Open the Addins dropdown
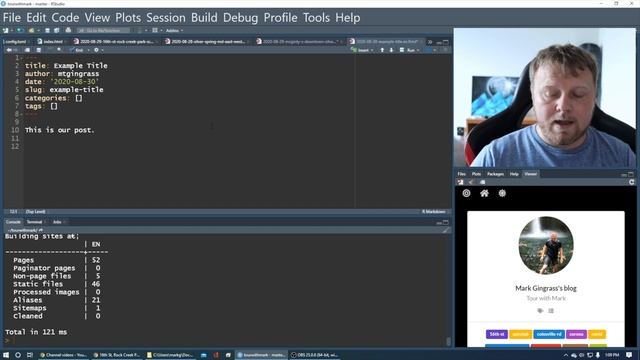Viewport: 640px width, 360px height. [174, 31]
